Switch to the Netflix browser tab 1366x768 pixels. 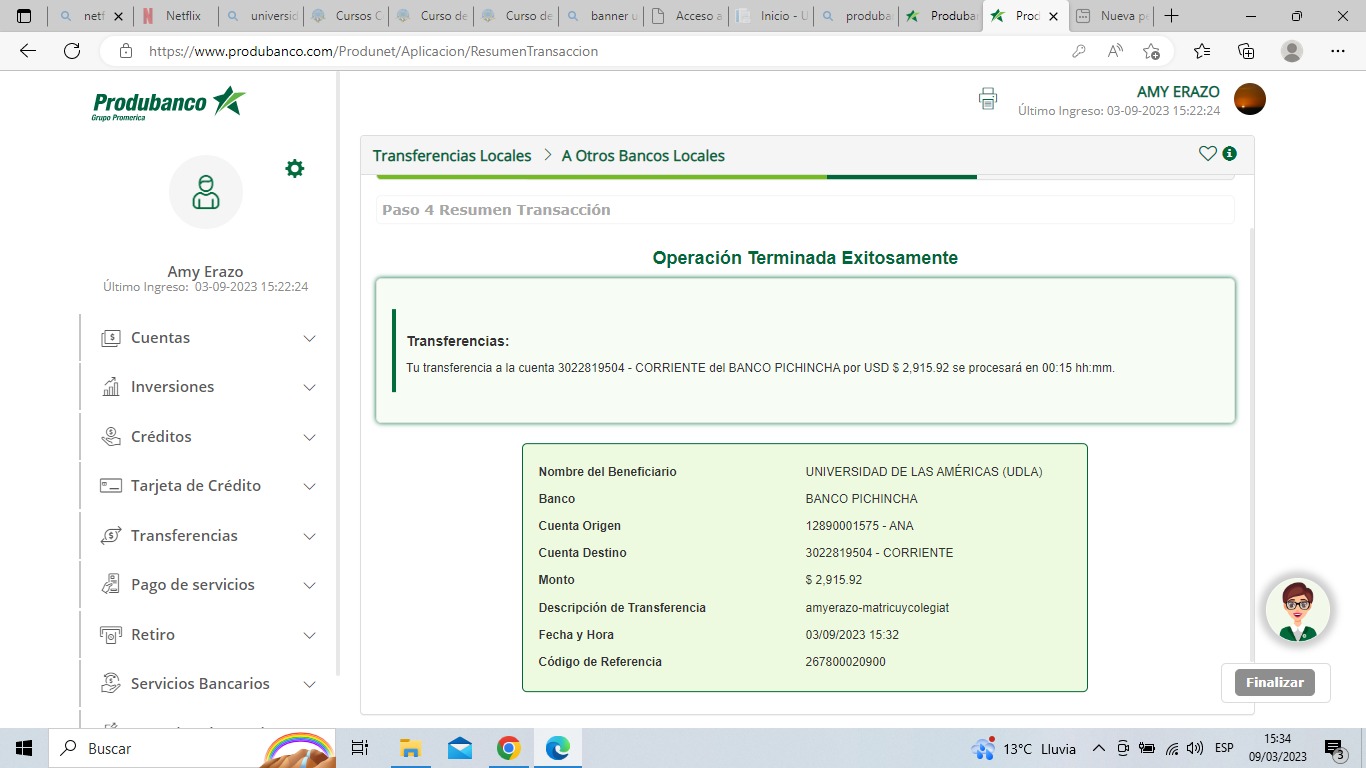(175, 16)
